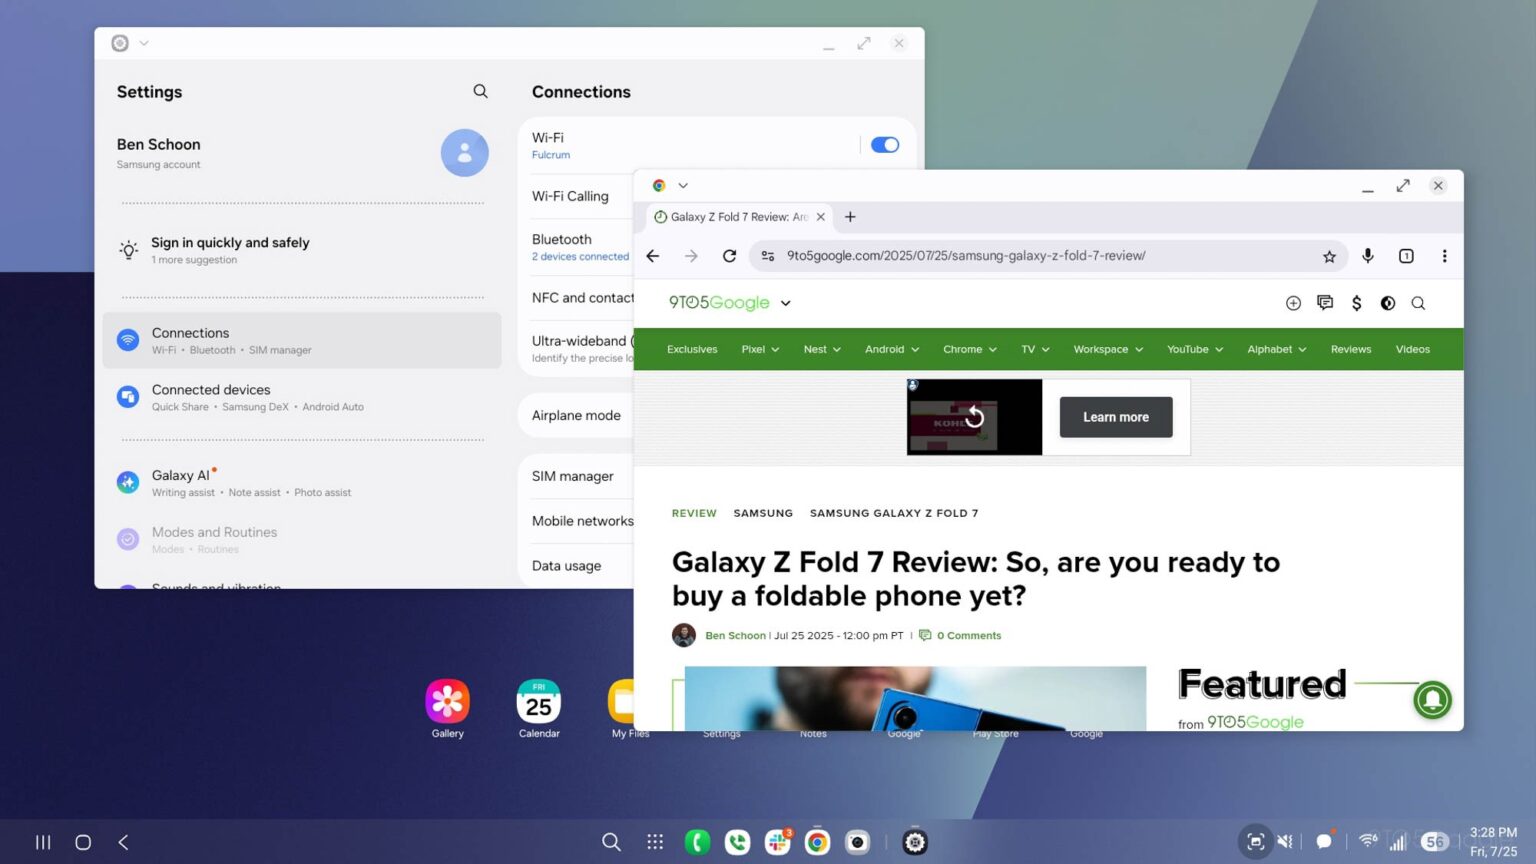
Task: Click the dollar-sign deals icon on 9to5Google
Action: tap(1356, 303)
